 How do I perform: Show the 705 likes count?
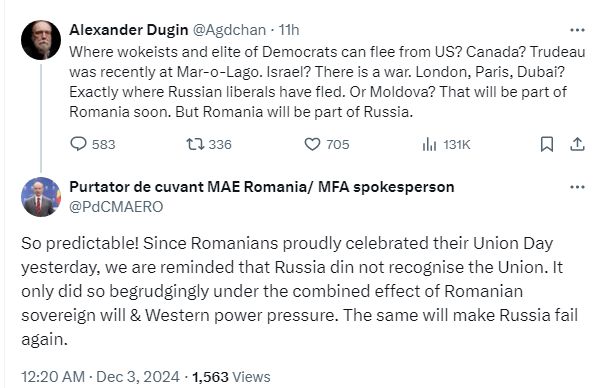coord(338,145)
